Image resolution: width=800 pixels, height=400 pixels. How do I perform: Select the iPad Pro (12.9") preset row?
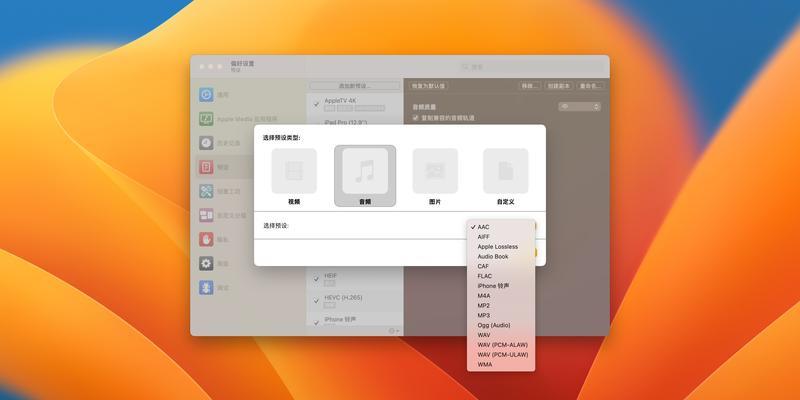[355, 121]
